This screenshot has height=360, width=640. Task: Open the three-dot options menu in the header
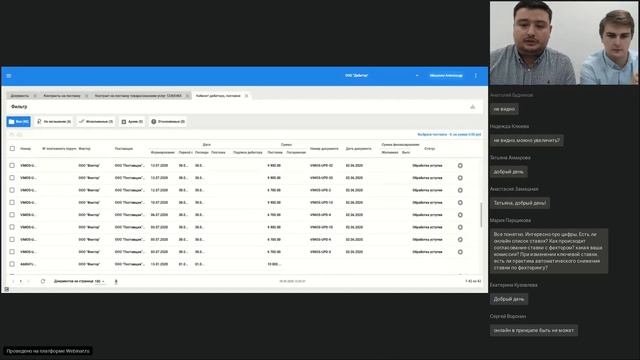tap(476, 76)
